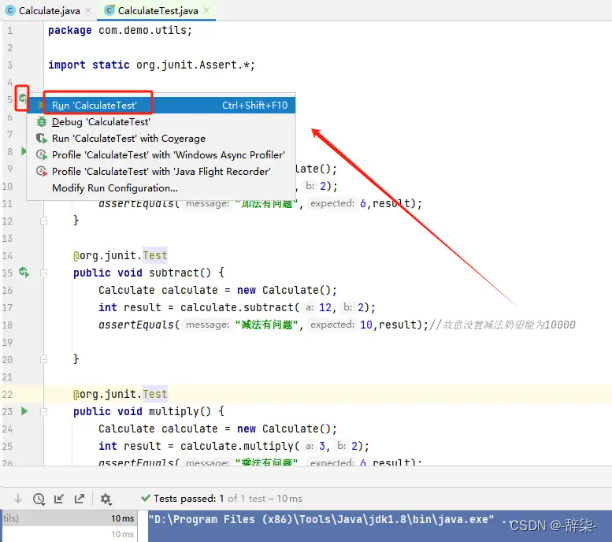Image resolution: width=612 pixels, height=542 pixels.
Task: Open the test history clock icon
Action: 39,499
